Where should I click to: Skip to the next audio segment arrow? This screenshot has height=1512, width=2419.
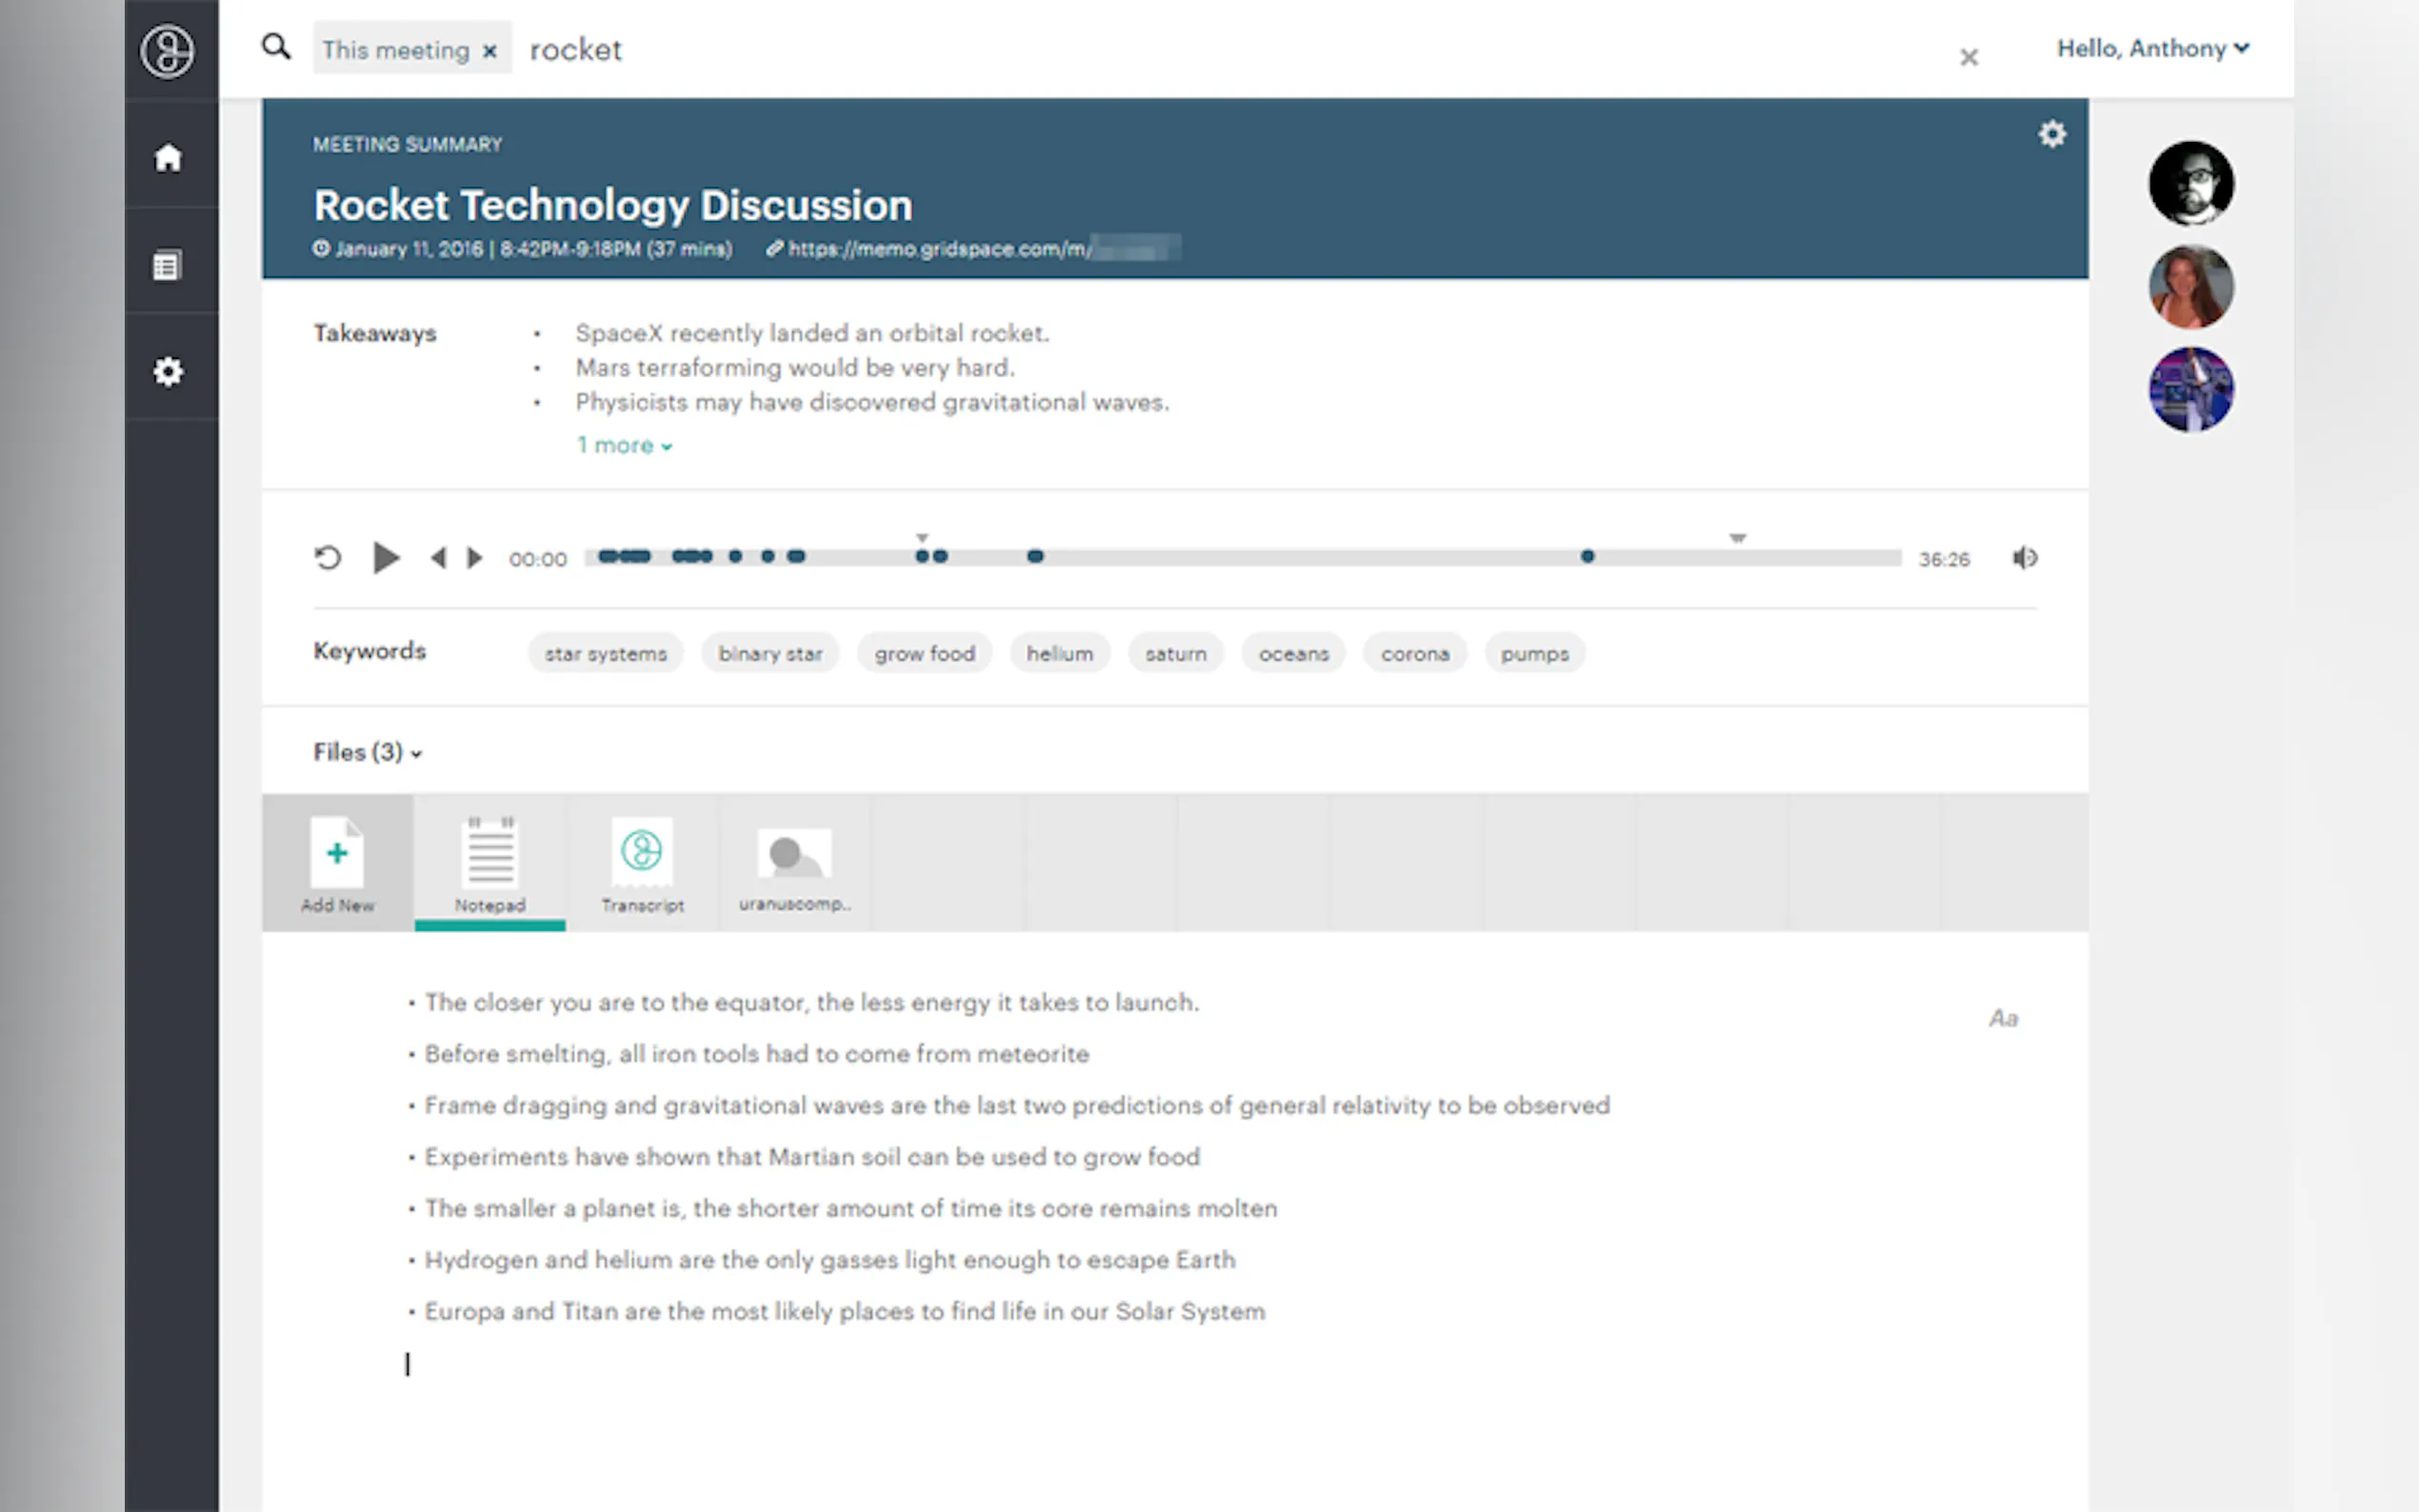click(475, 558)
